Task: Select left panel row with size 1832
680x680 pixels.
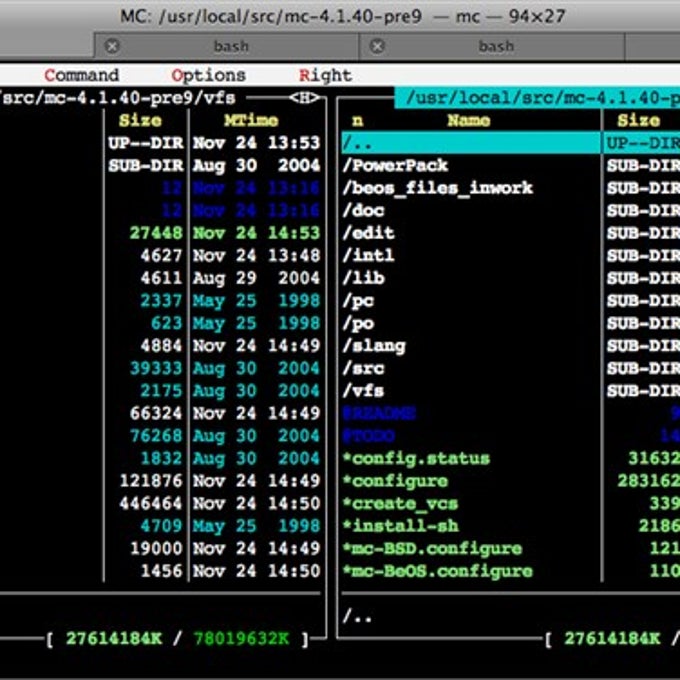Action: pyautogui.click(x=160, y=459)
